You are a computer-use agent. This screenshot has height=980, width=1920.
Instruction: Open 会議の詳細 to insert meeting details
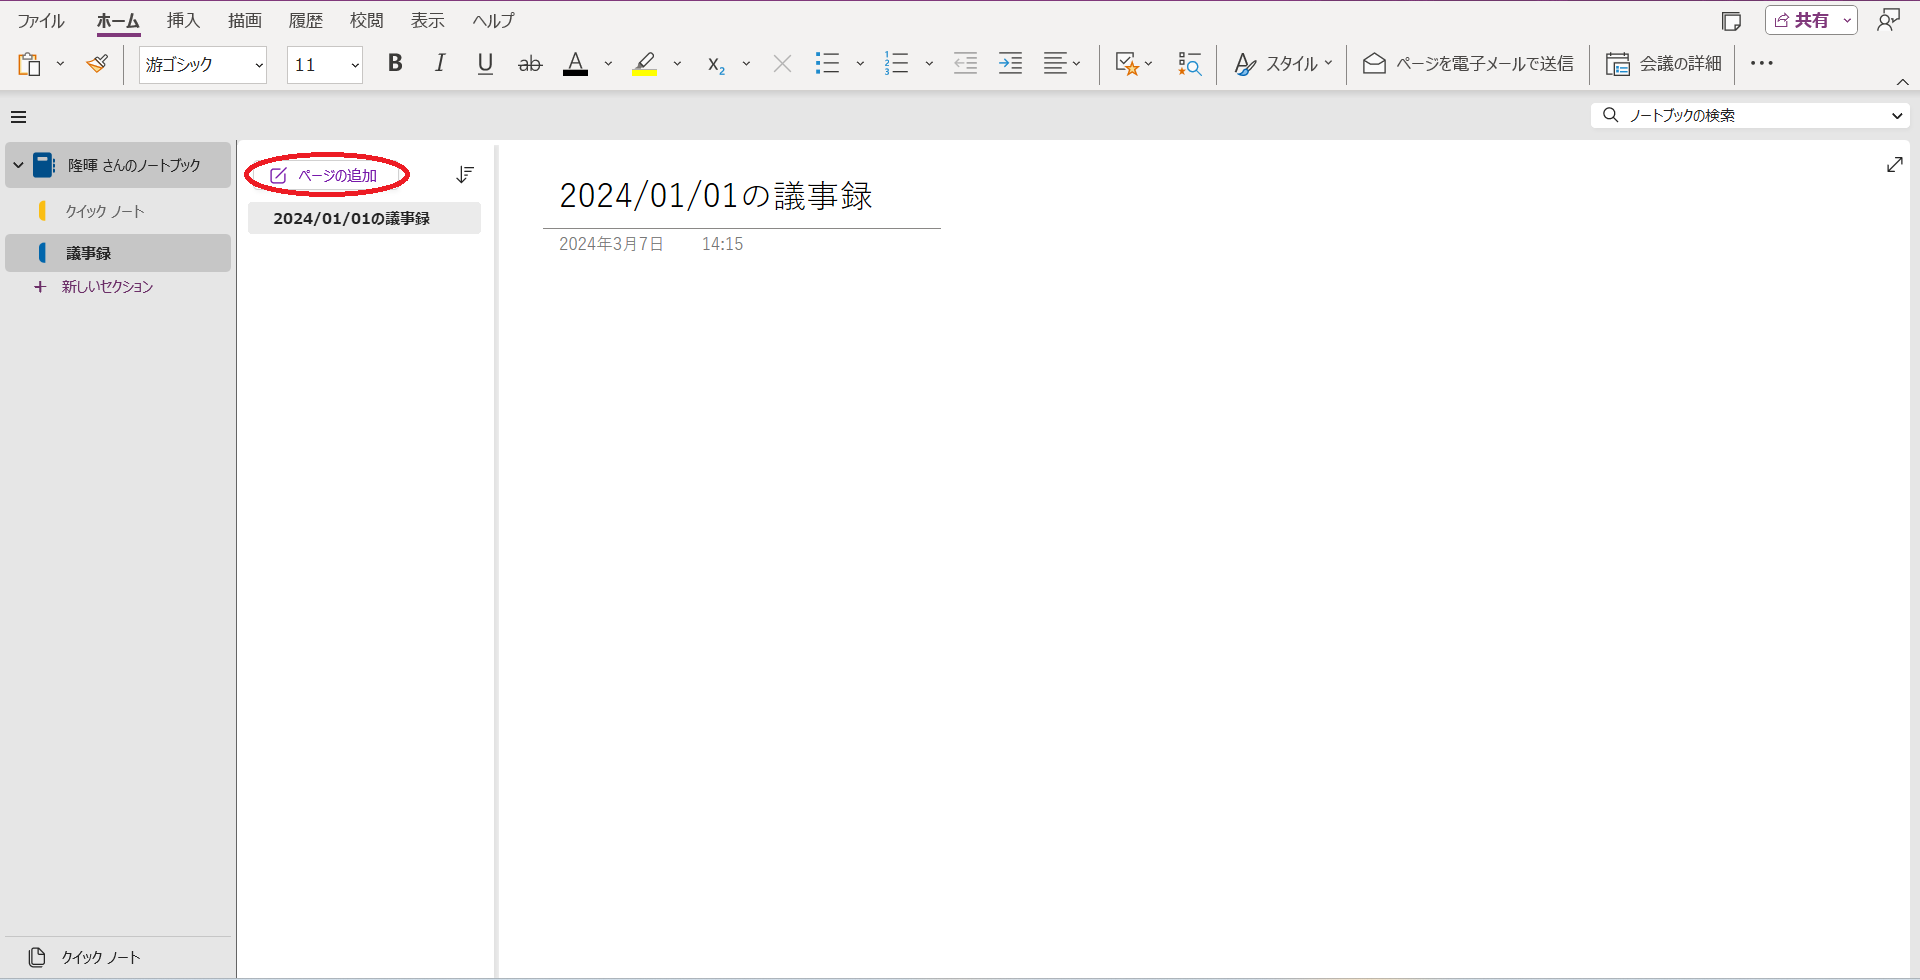(x=1620, y=63)
